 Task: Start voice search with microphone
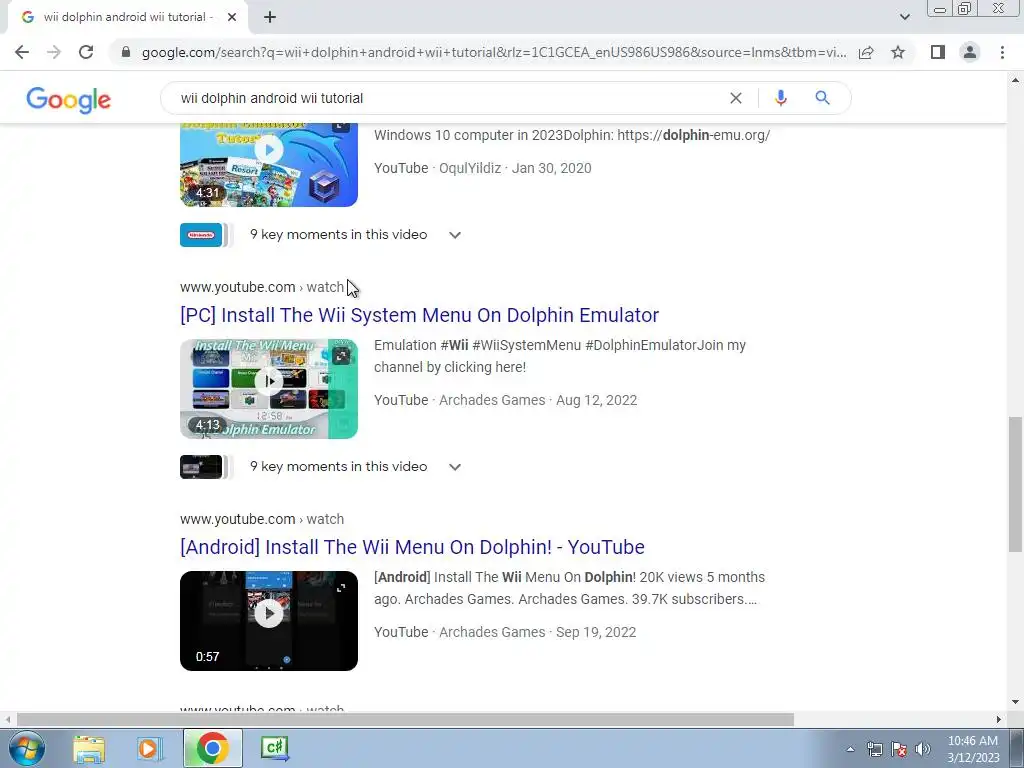[x=780, y=98]
